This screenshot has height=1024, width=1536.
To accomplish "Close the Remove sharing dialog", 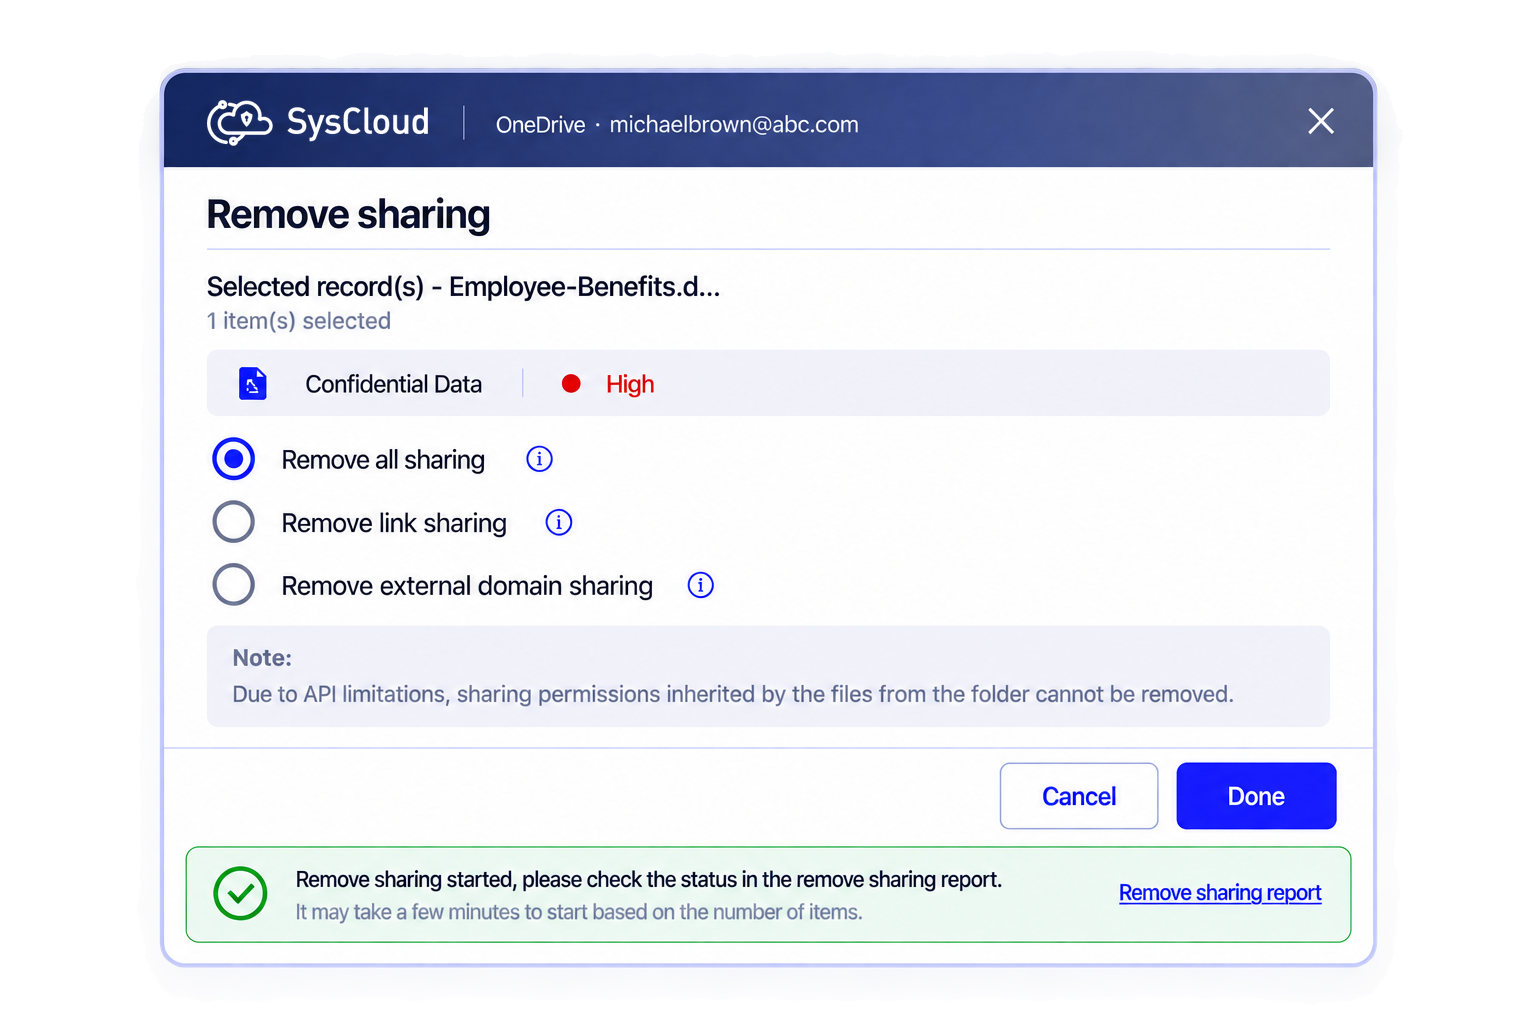I will point(1321,121).
